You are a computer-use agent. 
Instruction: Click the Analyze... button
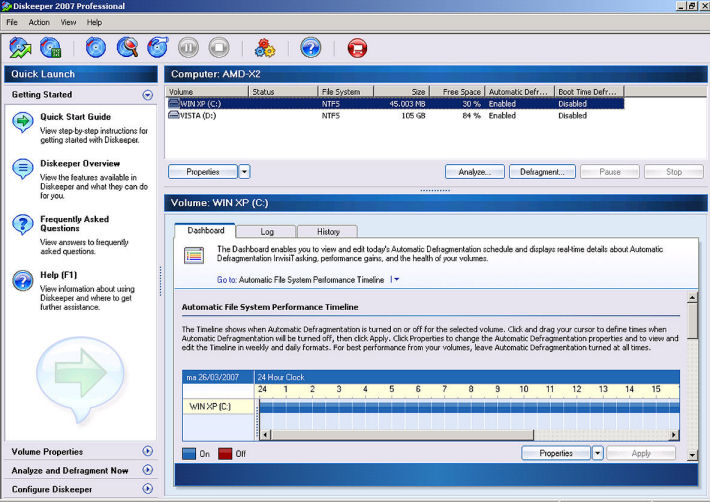(474, 172)
